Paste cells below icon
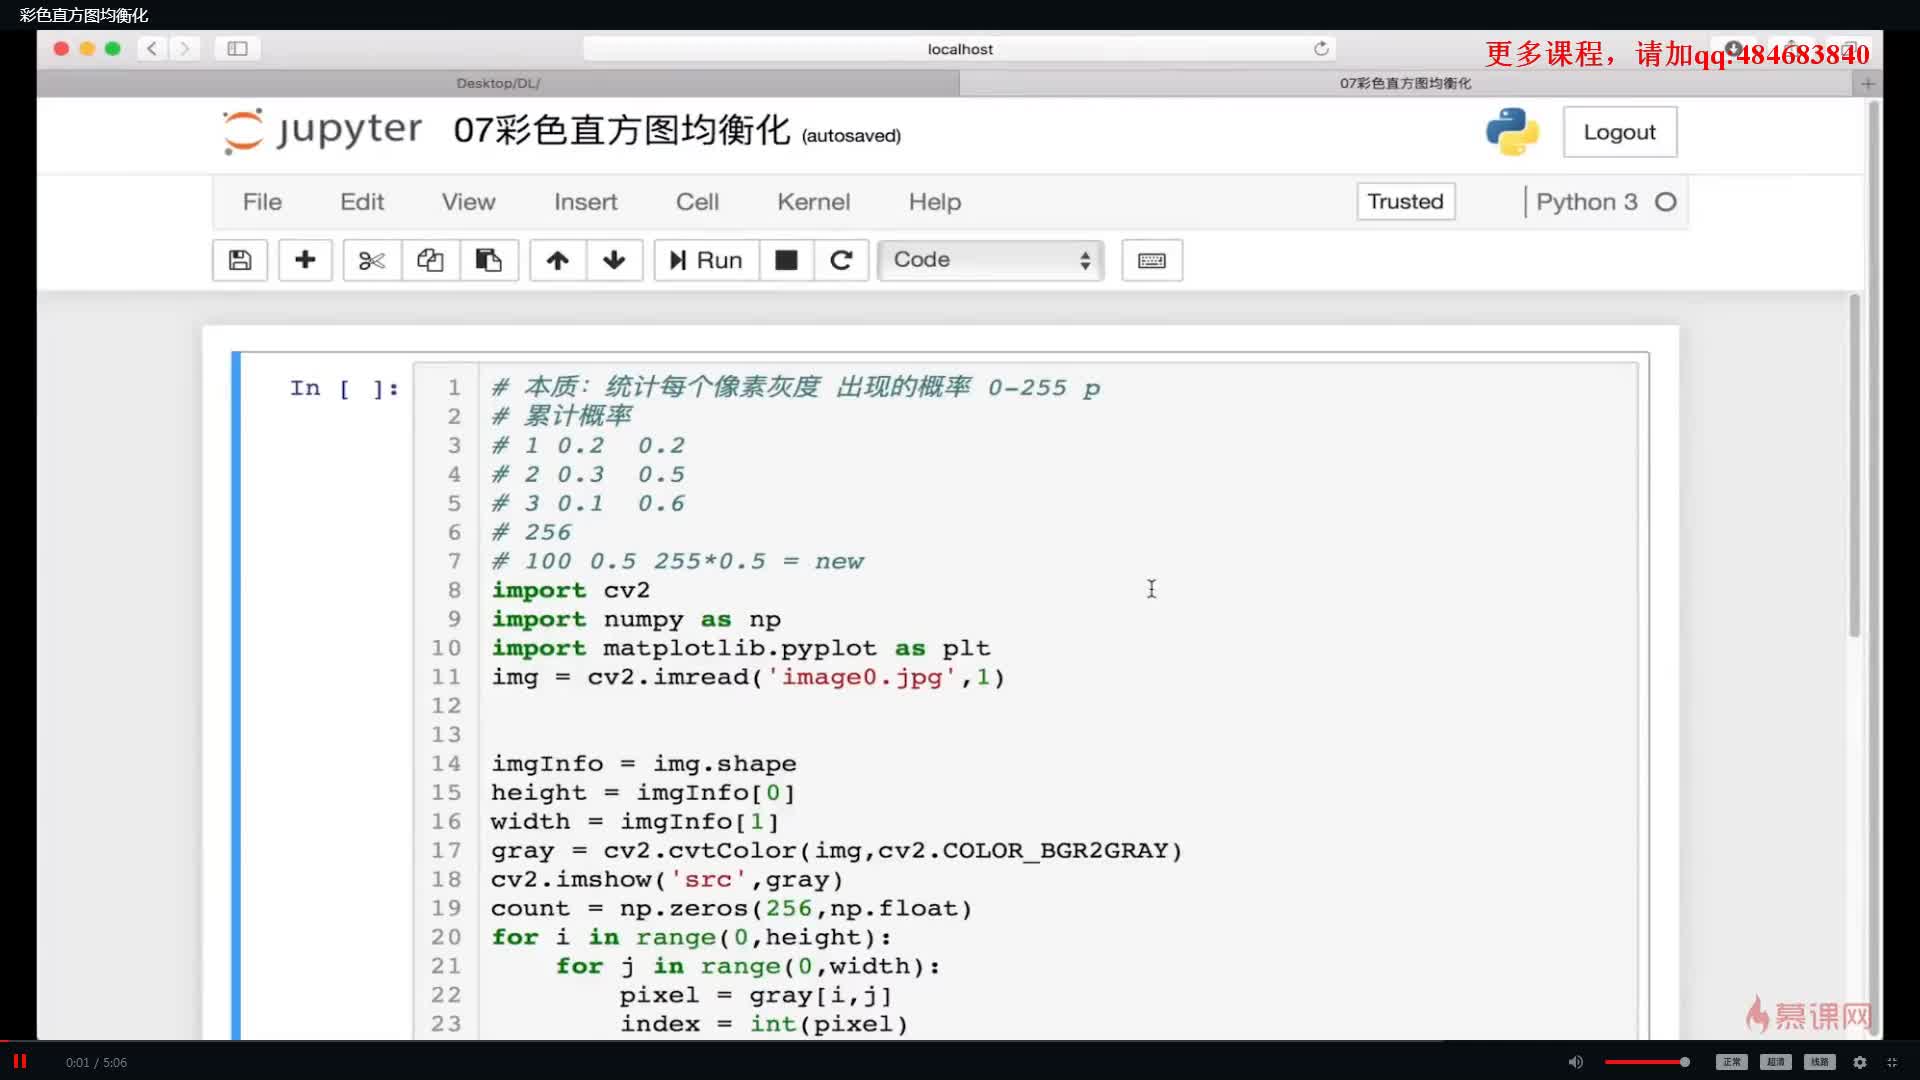This screenshot has width=1920, height=1080. click(x=488, y=260)
